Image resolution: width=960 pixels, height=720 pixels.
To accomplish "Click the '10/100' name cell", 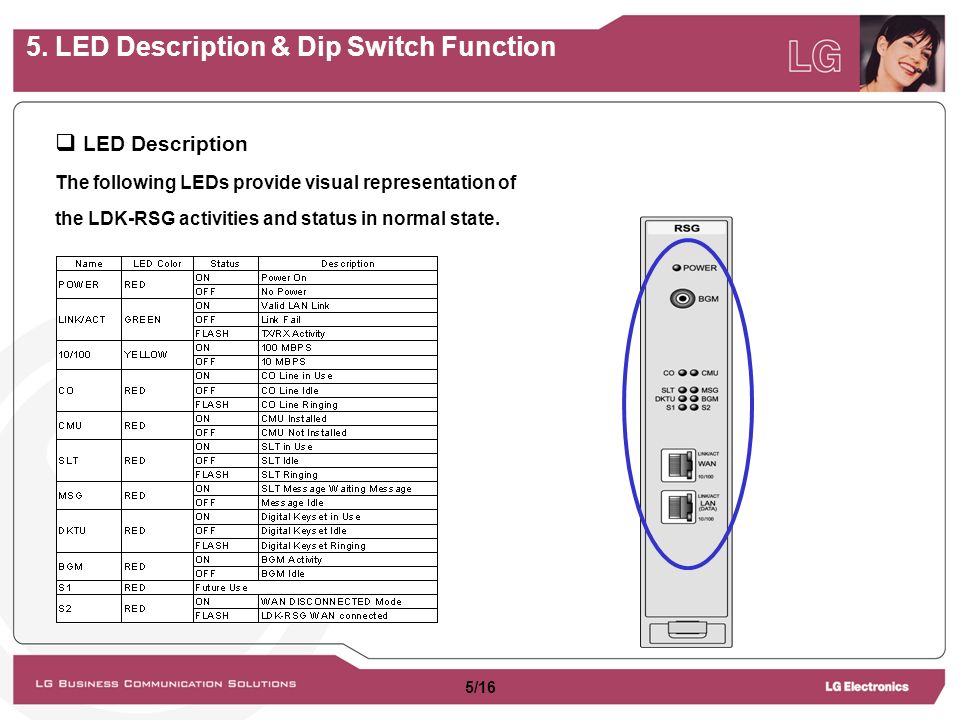I will point(89,354).
